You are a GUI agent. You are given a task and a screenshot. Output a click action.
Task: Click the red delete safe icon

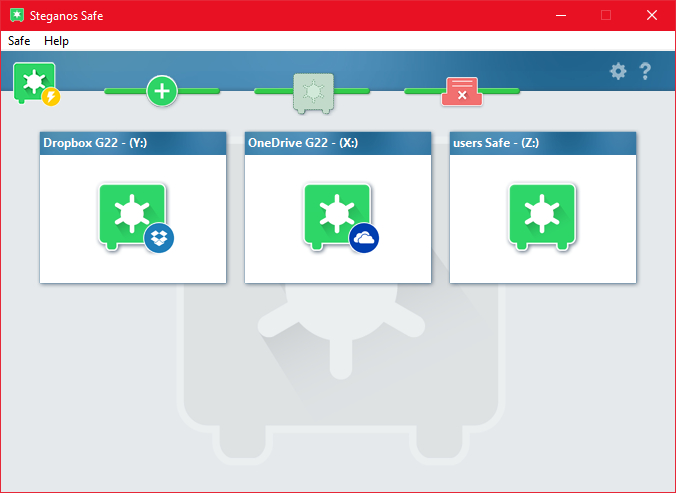[x=461, y=91]
